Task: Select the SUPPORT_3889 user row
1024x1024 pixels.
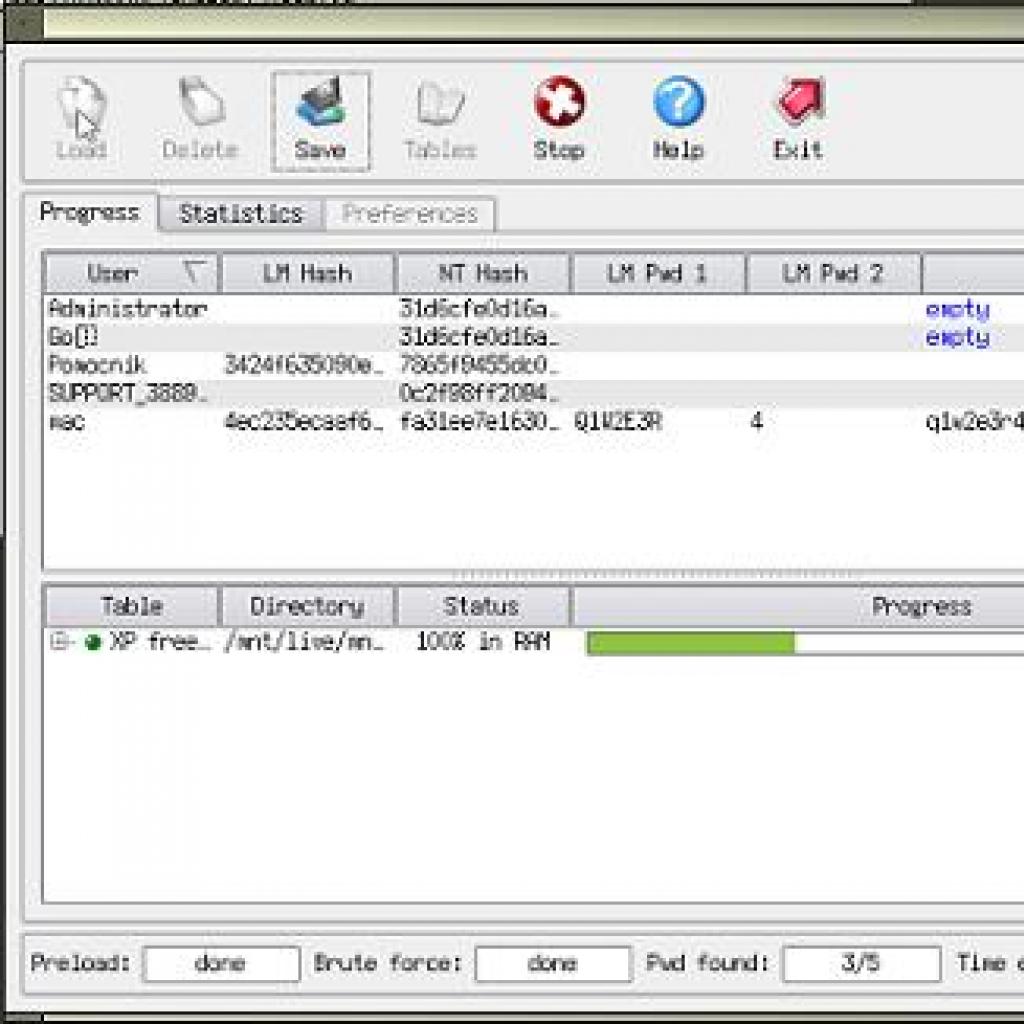Action: pos(534,393)
